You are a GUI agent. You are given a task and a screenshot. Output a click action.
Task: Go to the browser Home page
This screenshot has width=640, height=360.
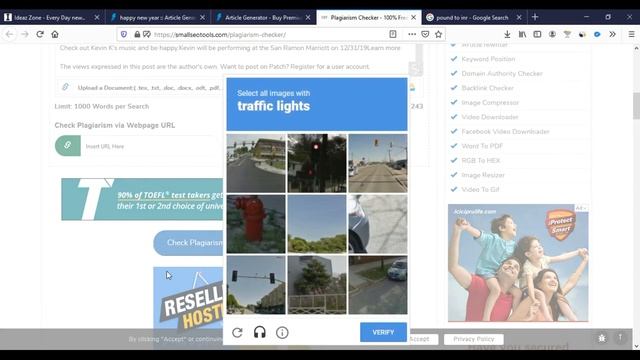[55, 35]
